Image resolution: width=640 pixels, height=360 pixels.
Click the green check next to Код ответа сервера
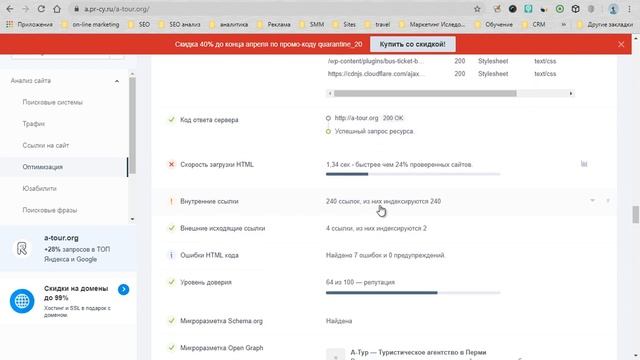171,120
